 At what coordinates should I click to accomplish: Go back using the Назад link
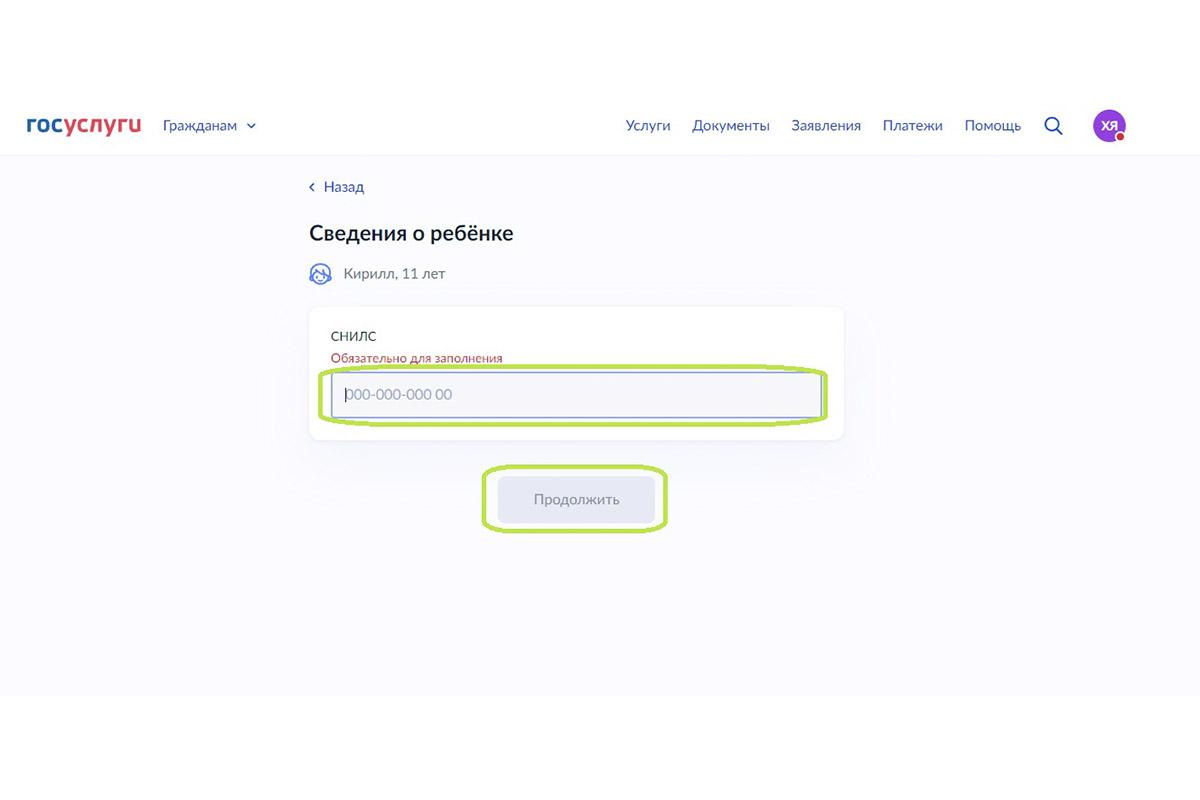(x=343, y=187)
